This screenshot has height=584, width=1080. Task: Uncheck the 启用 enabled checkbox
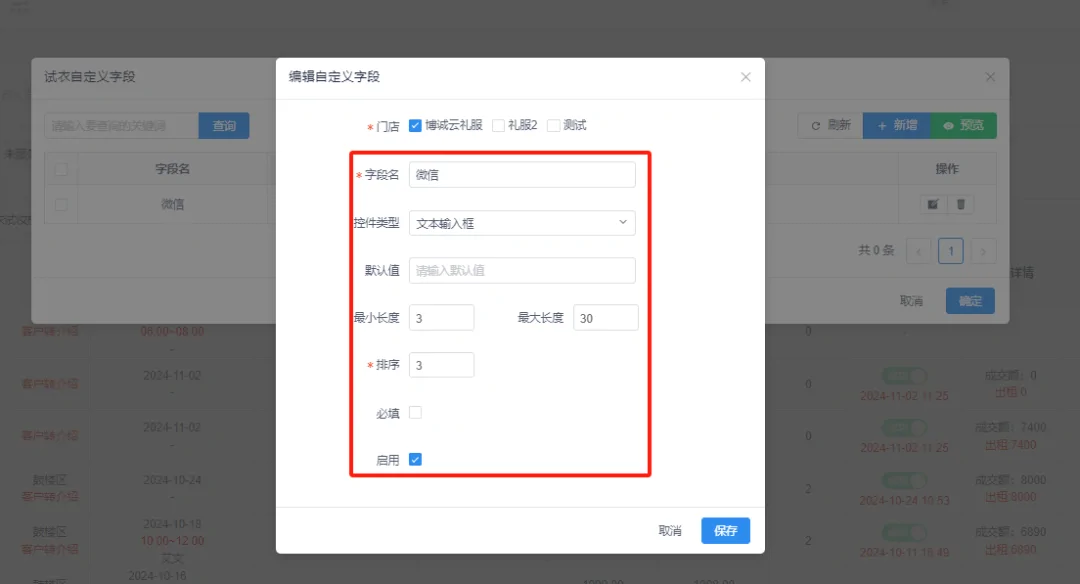pos(416,459)
